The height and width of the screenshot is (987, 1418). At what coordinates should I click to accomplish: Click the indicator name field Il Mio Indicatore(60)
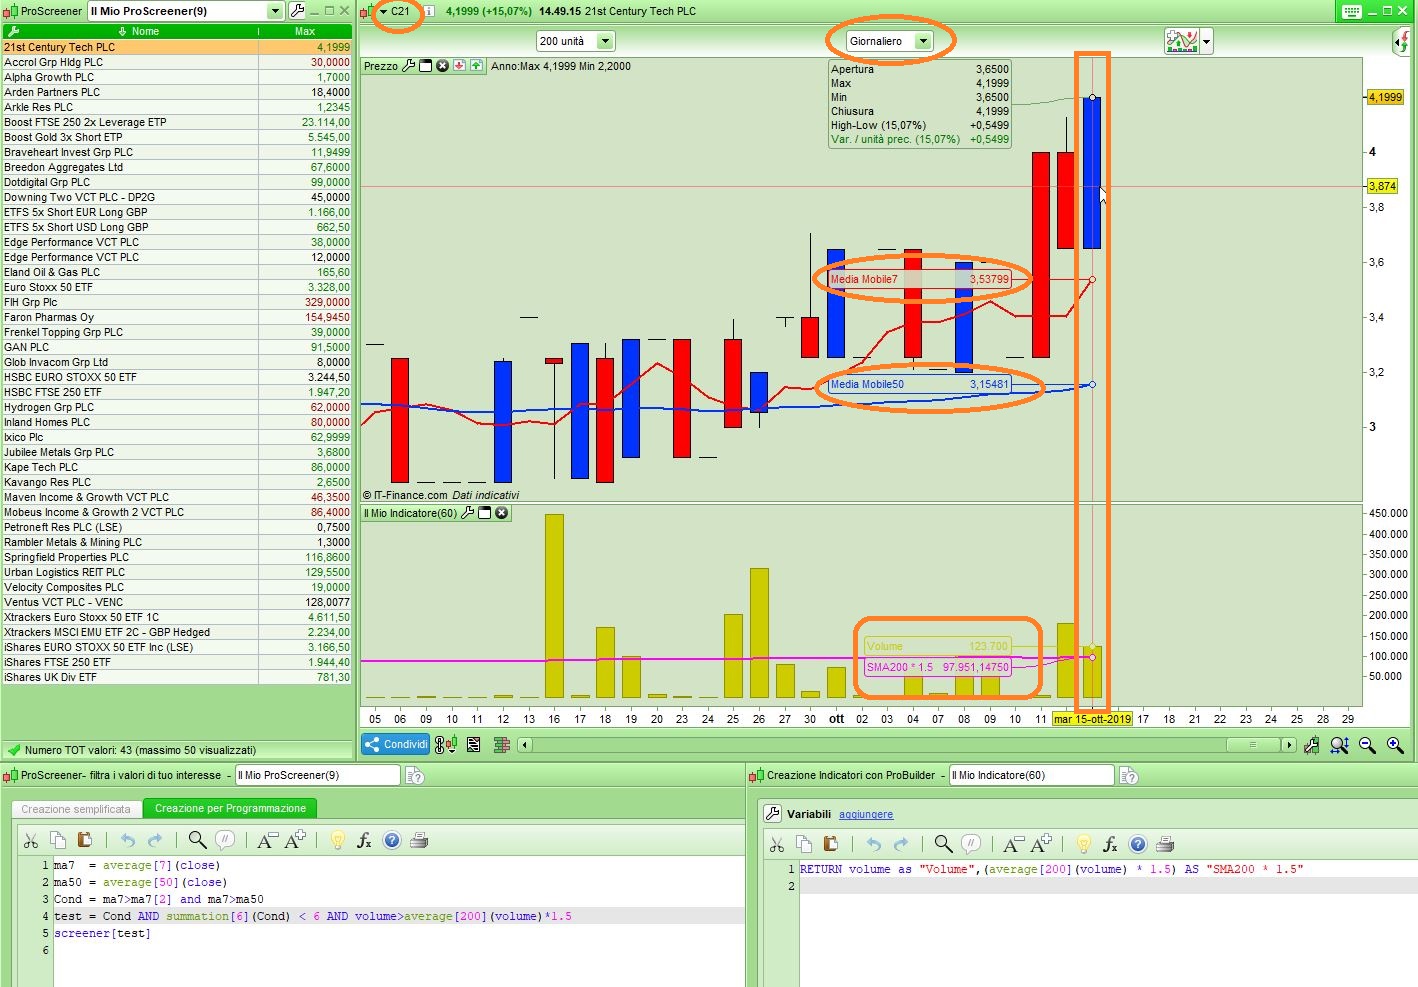(x=1031, y=775)
